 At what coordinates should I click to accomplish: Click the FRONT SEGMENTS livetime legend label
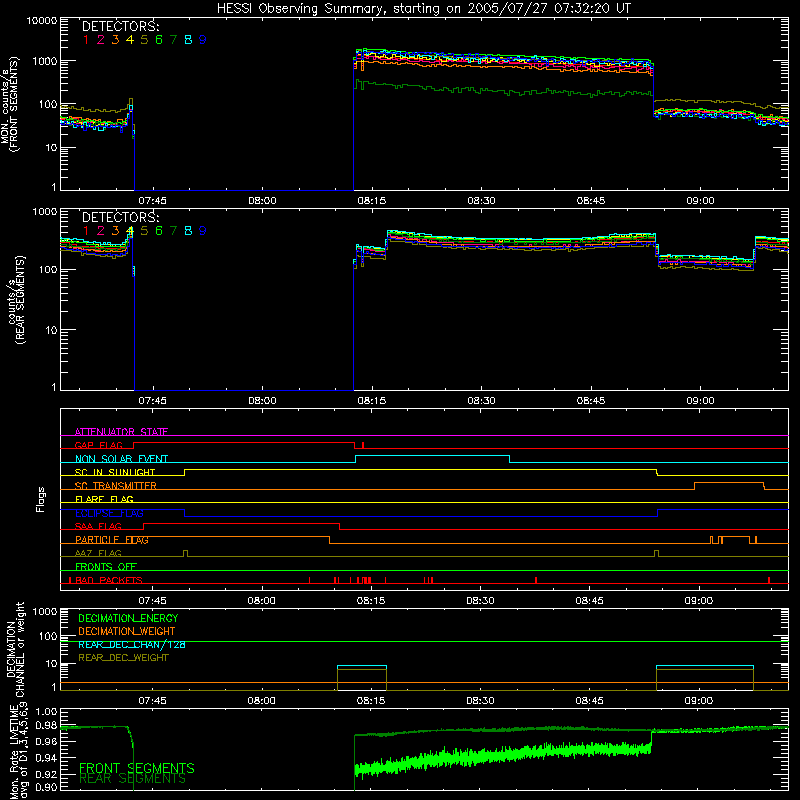[x=137, y=768]
